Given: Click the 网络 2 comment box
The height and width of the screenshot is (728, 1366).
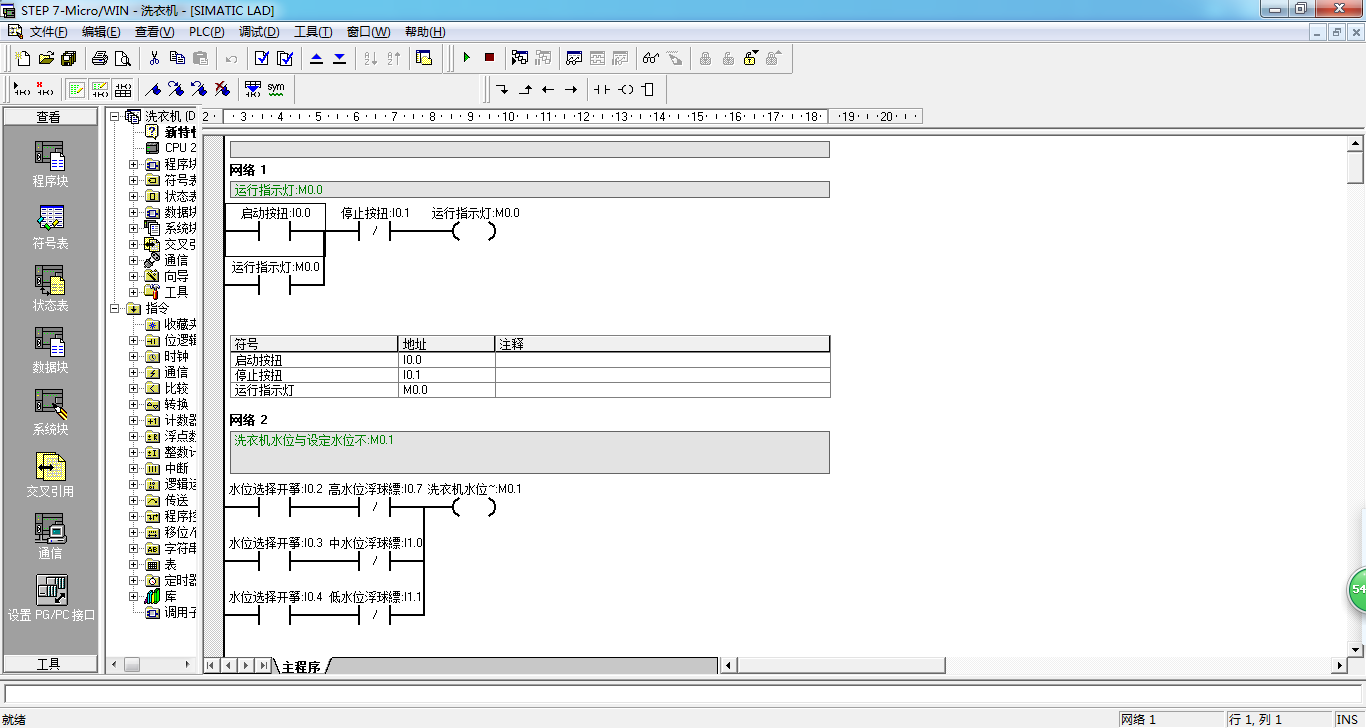Looking at the screenshot, I should [529, 452].
